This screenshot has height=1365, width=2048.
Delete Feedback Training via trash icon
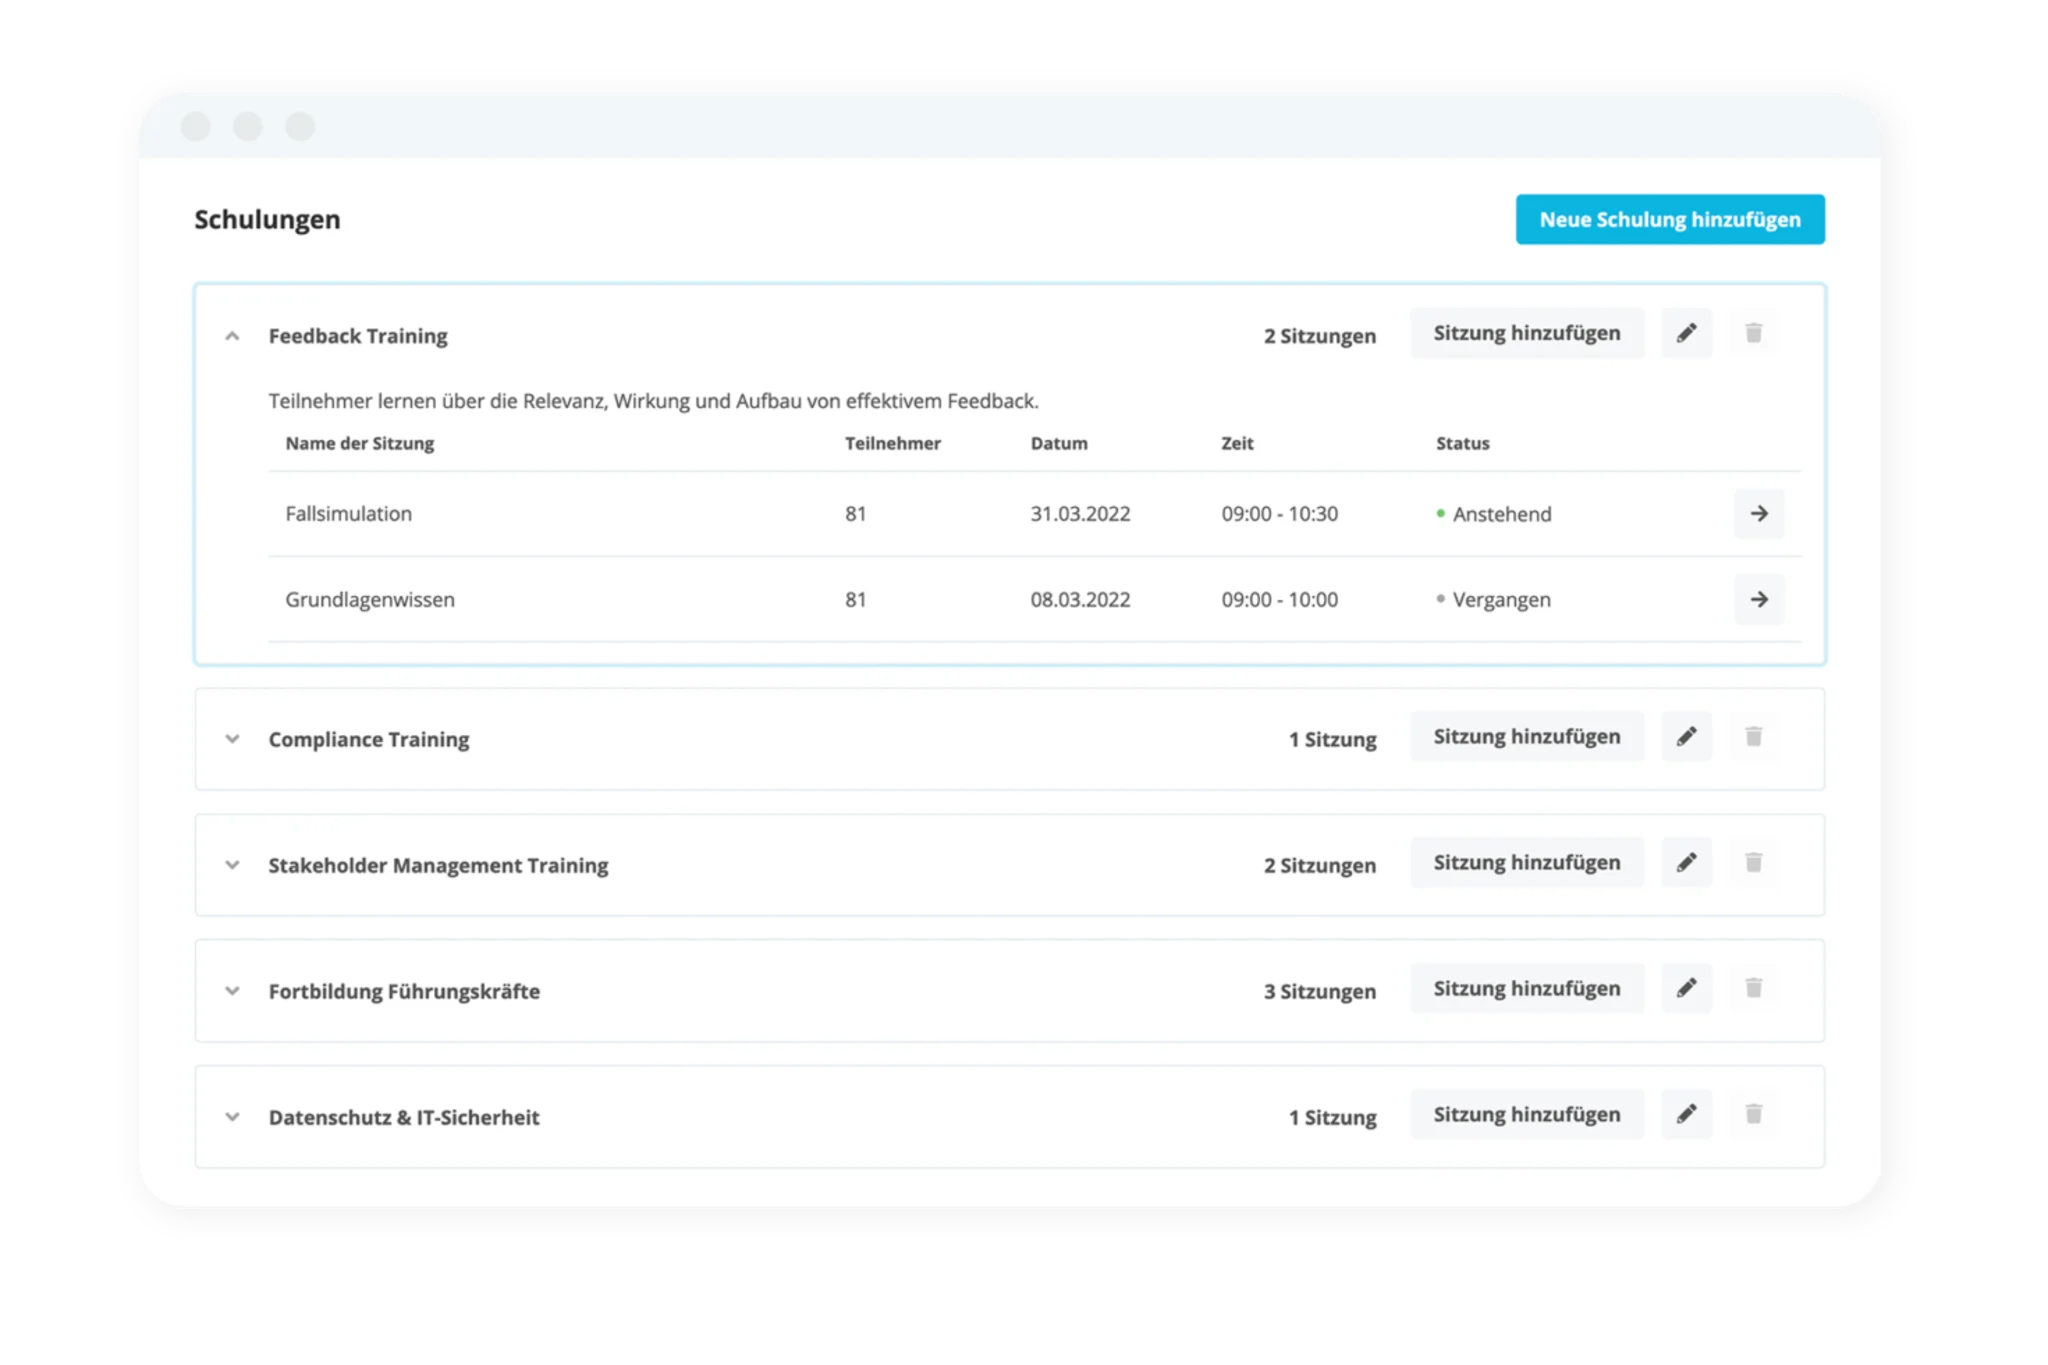(x=1753, y=333)
